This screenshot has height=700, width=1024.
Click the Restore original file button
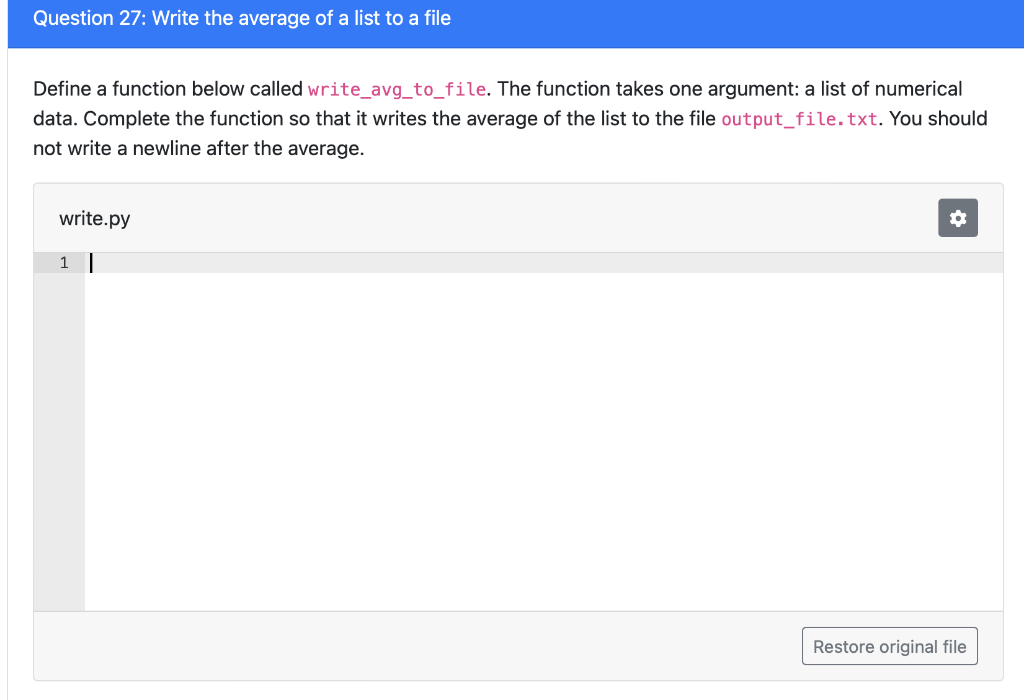[x=889, y=646]
